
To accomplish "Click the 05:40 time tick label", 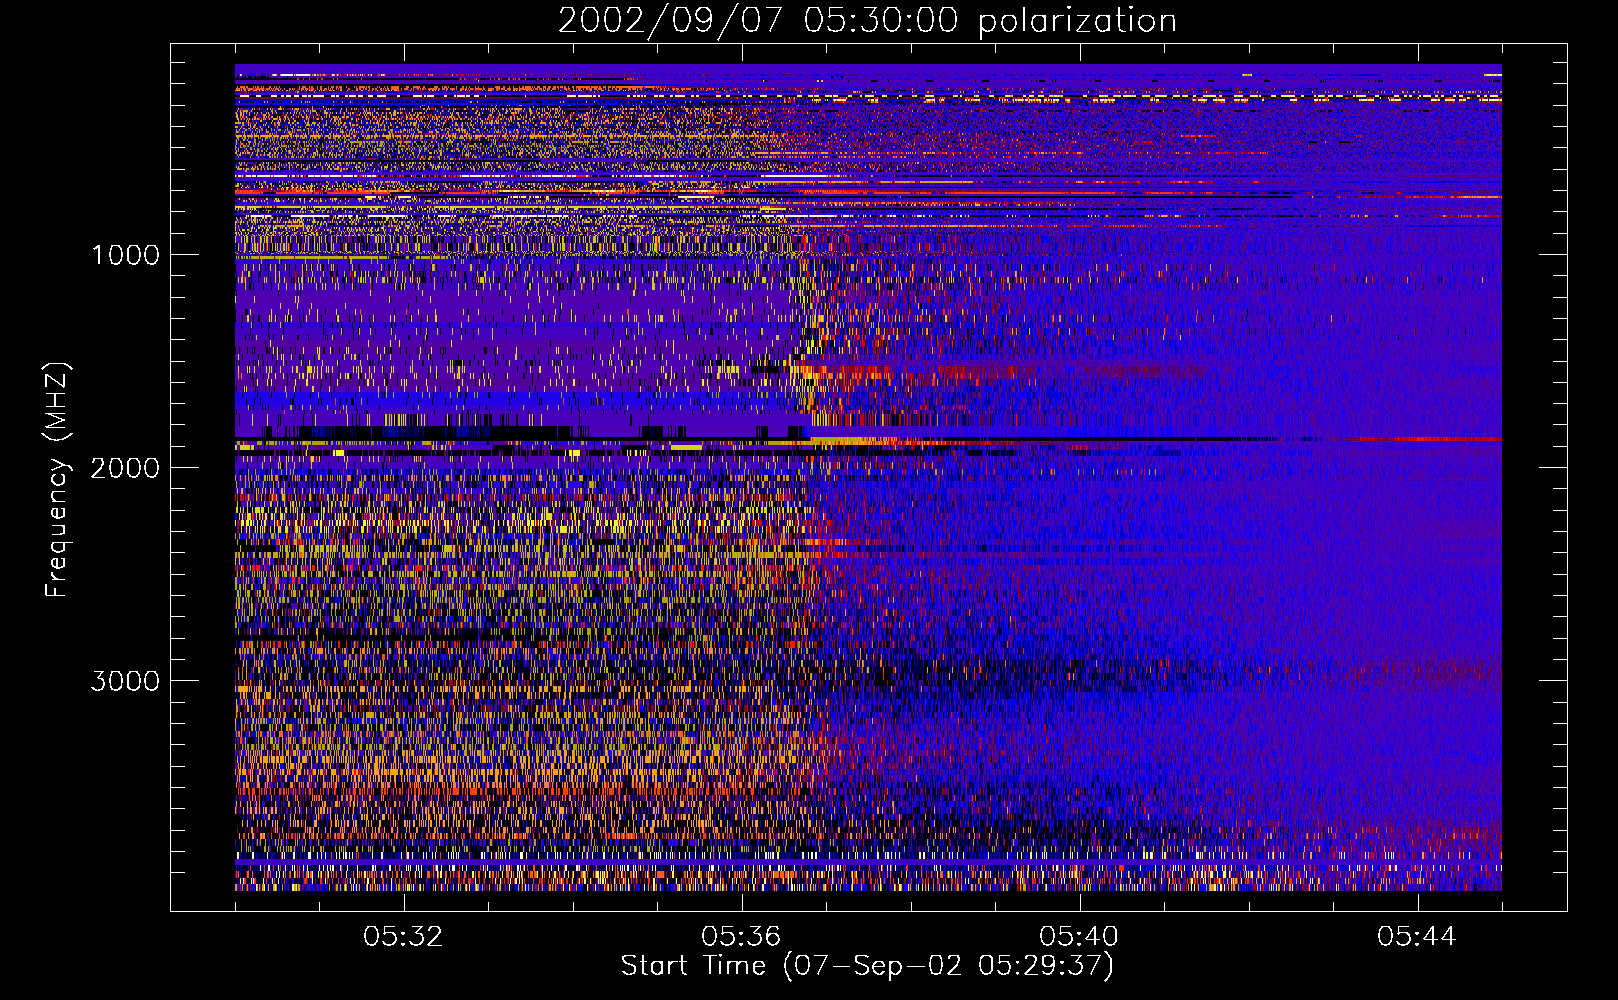I will tap(1079, 937).
